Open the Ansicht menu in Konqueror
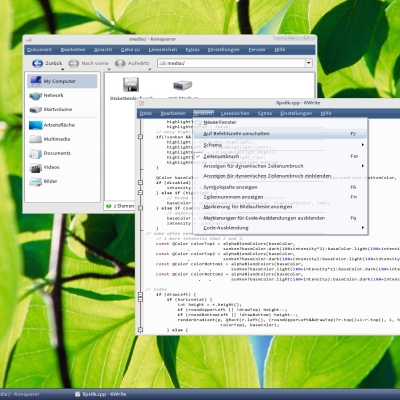The image size is (400, 400). pyautogui.click(x=103, y=50)
